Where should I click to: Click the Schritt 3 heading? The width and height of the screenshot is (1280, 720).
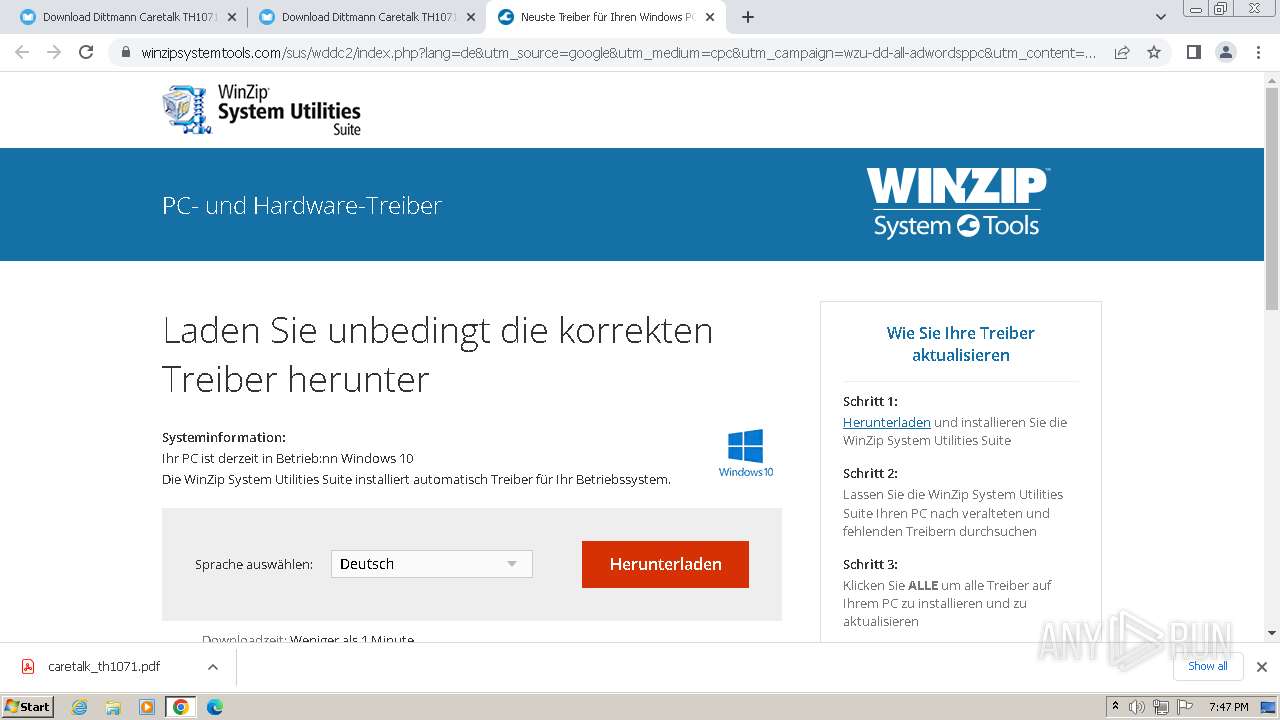coord(870,564)
